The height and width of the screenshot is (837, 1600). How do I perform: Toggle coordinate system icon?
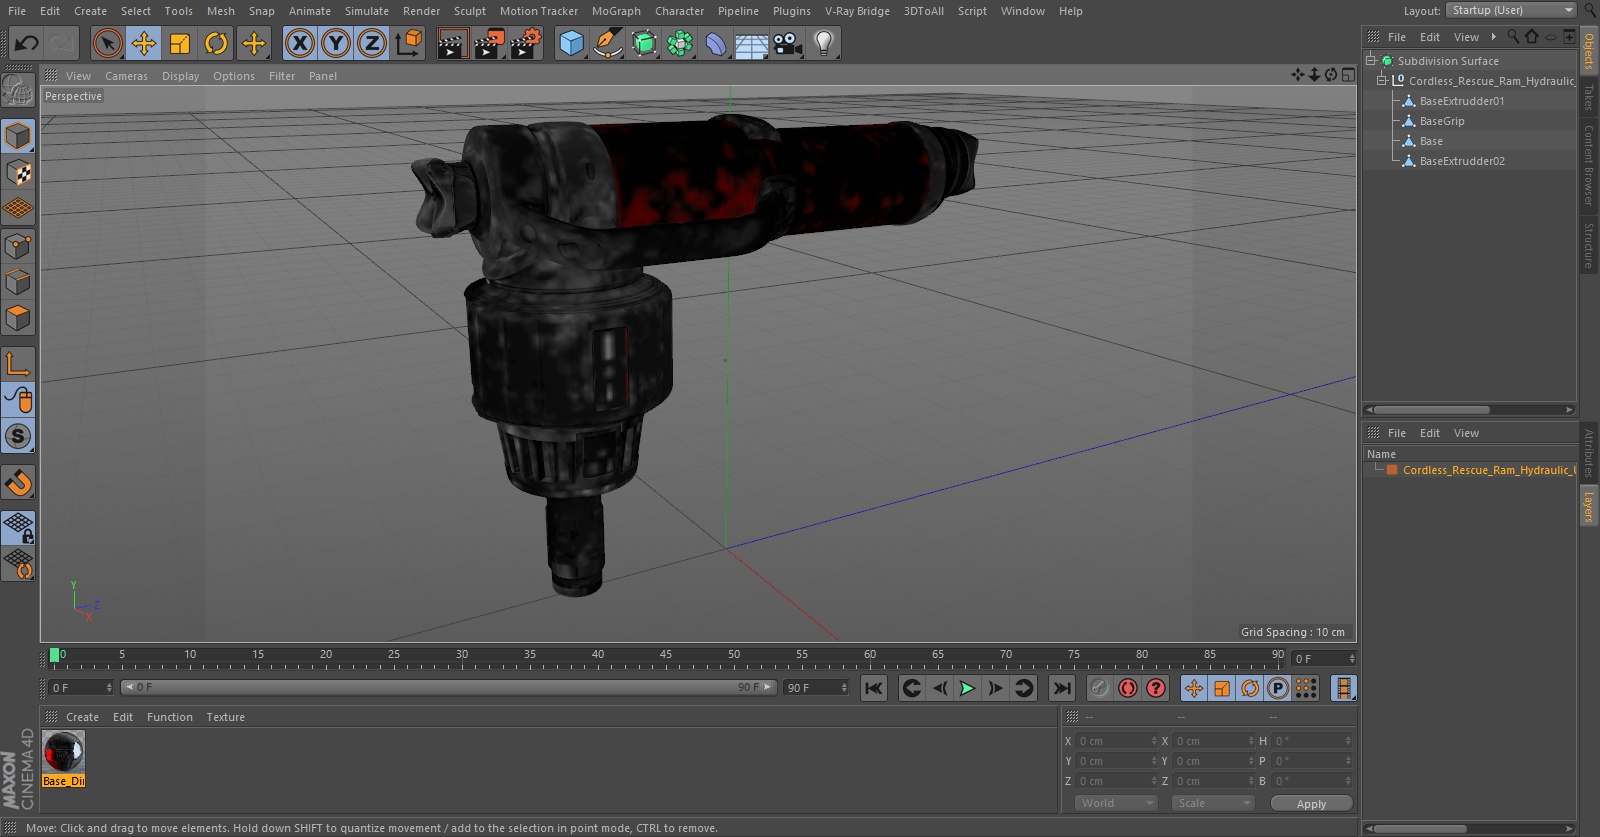(x=409, y=43)
